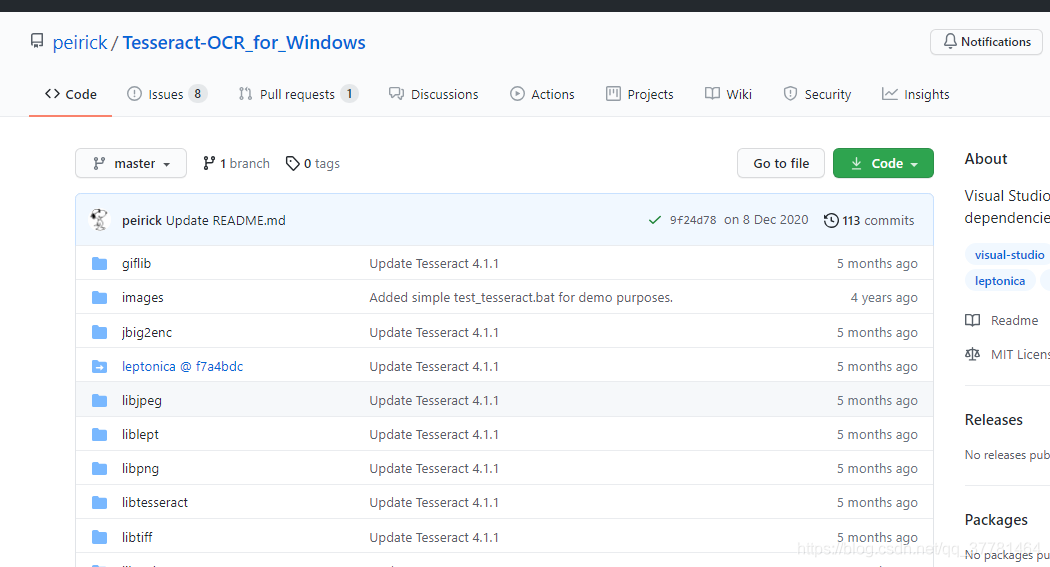The height and width of the screenshot is (567, 1050).
Task: Click the libtesseract folder icon
Action: 100,503
